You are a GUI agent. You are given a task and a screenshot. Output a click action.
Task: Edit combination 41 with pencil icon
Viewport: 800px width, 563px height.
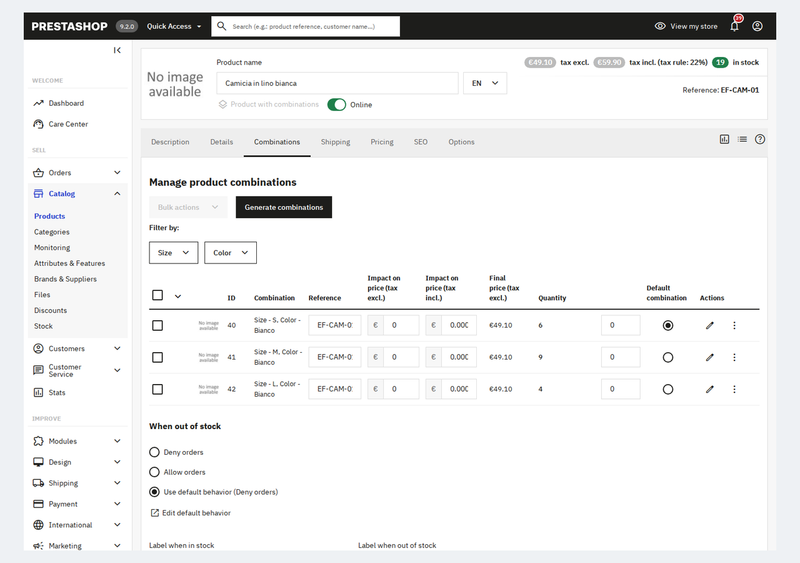click(710, 357)
